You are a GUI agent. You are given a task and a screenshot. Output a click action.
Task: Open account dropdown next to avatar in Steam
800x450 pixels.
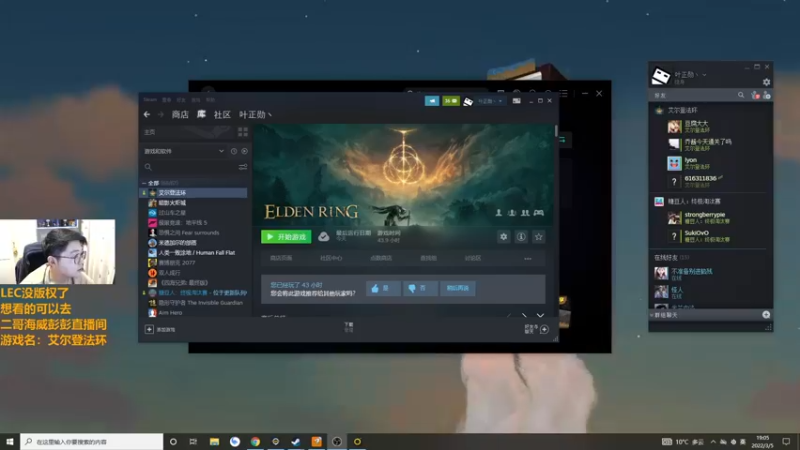pyautogui.click(x=491, y=101)
